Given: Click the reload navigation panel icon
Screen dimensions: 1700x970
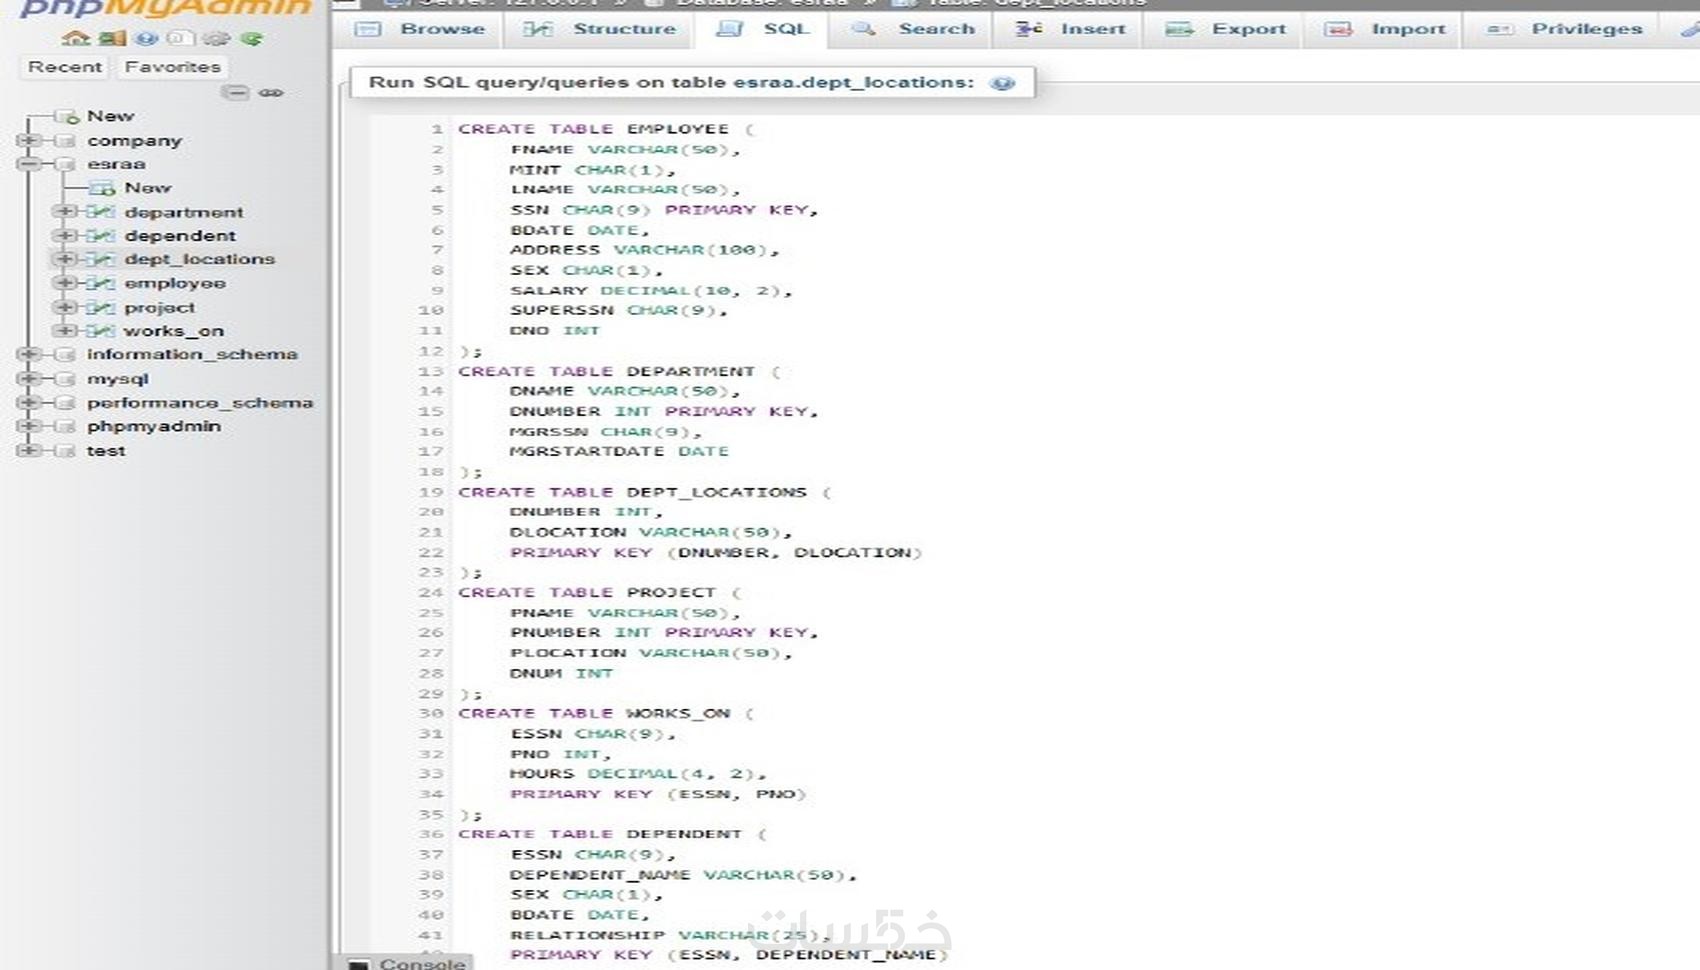Looking at the screenshot, I should point(251,38).
